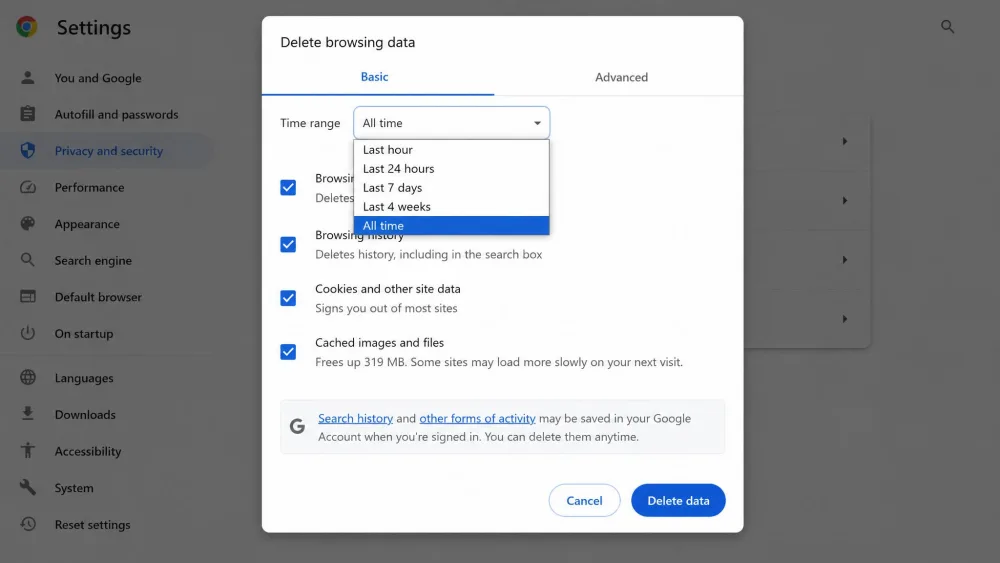Click the palette icon for Appearance
Viewport: 1000px width, 563px height.
pos(27,224)
